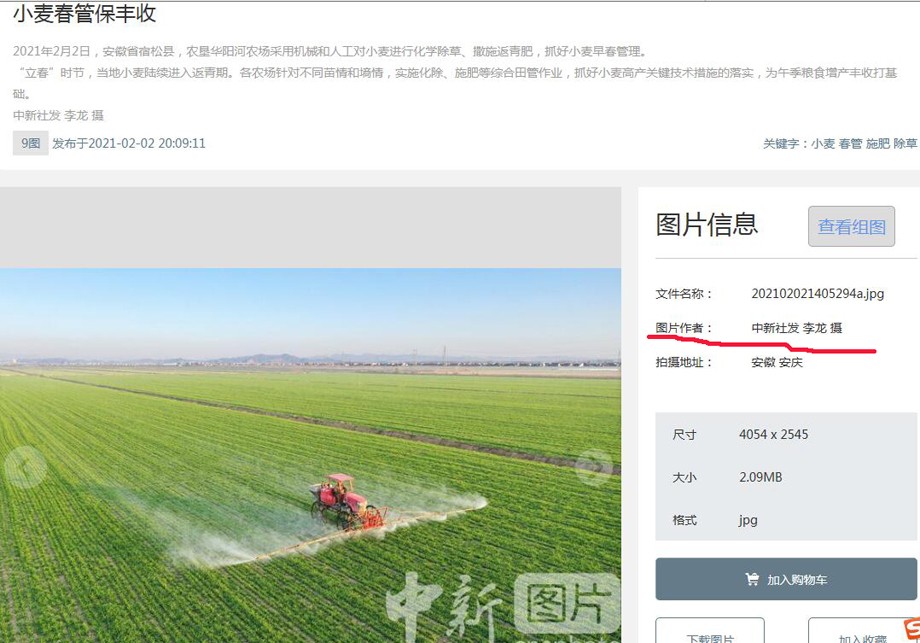Image resolution: width=920 pixels, height=643 pixels.
Task: Open the 查看组图 button
Action: tap(851, 226)
